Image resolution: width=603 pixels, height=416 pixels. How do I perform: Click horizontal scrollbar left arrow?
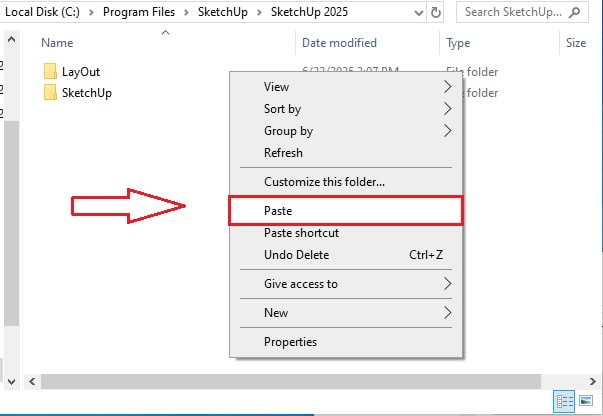tap(32, 381)
